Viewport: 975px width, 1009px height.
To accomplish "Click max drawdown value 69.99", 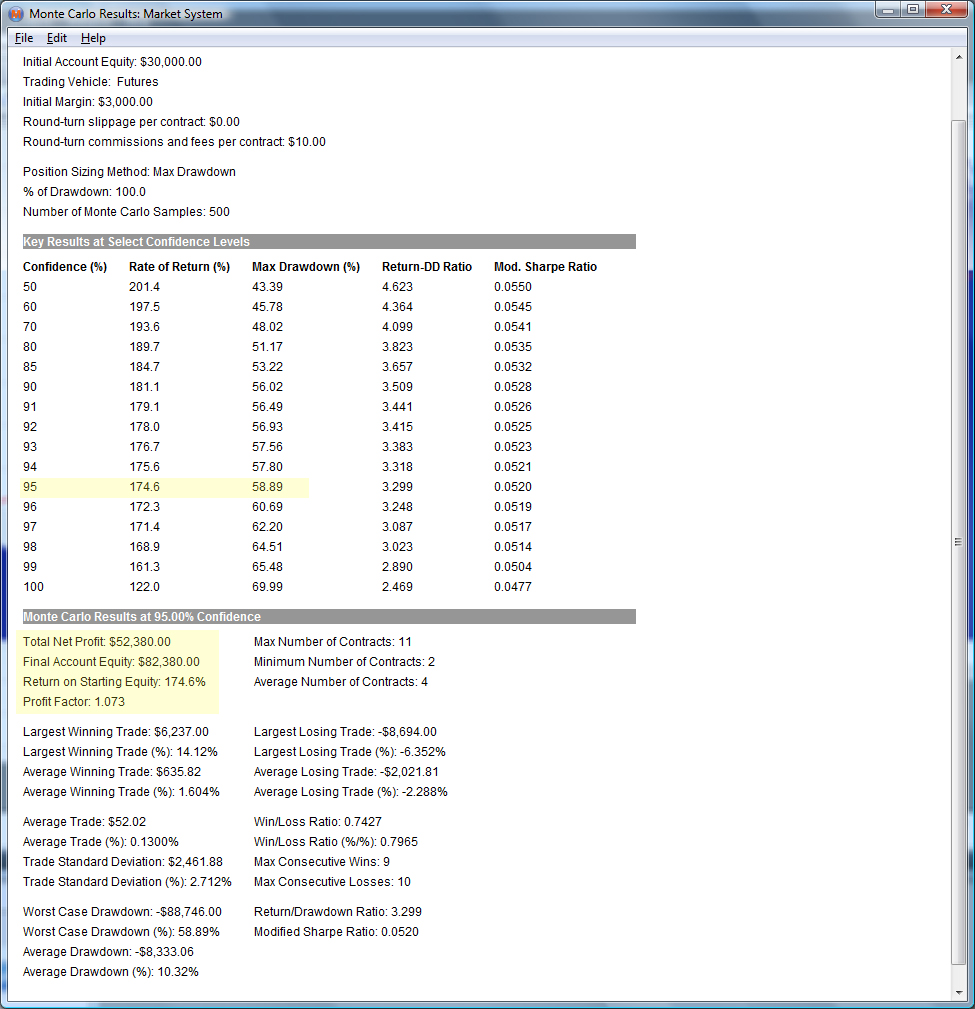I will click(x=267, y=587).
